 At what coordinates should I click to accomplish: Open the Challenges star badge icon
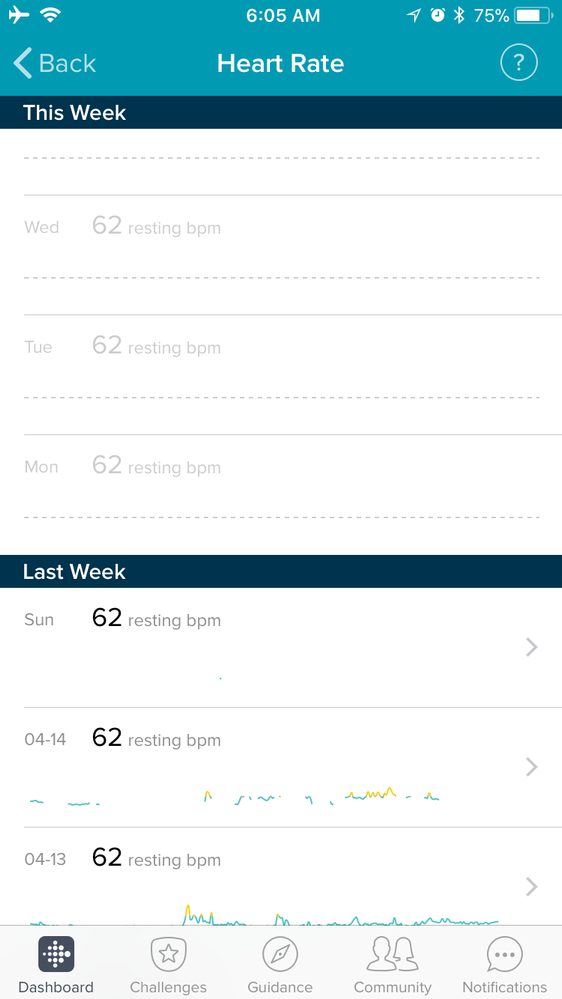168,954
